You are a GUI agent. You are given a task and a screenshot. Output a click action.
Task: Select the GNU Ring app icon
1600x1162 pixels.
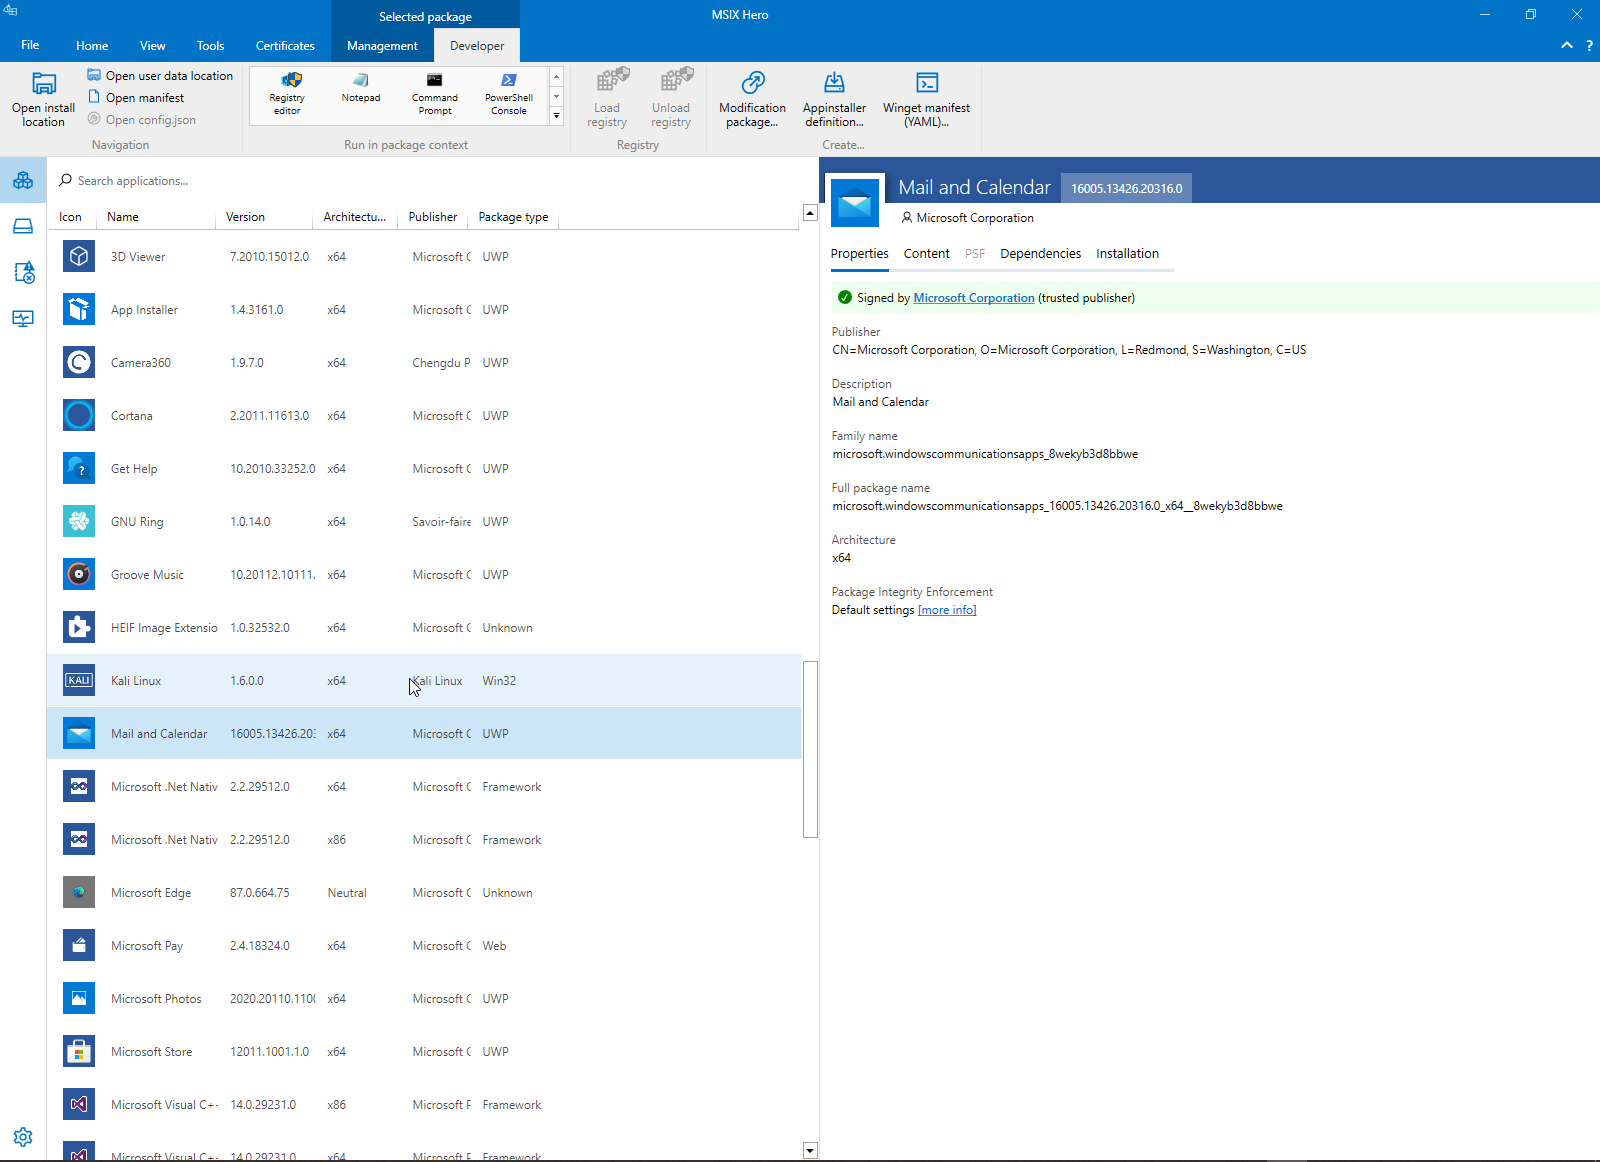[79, 522]
